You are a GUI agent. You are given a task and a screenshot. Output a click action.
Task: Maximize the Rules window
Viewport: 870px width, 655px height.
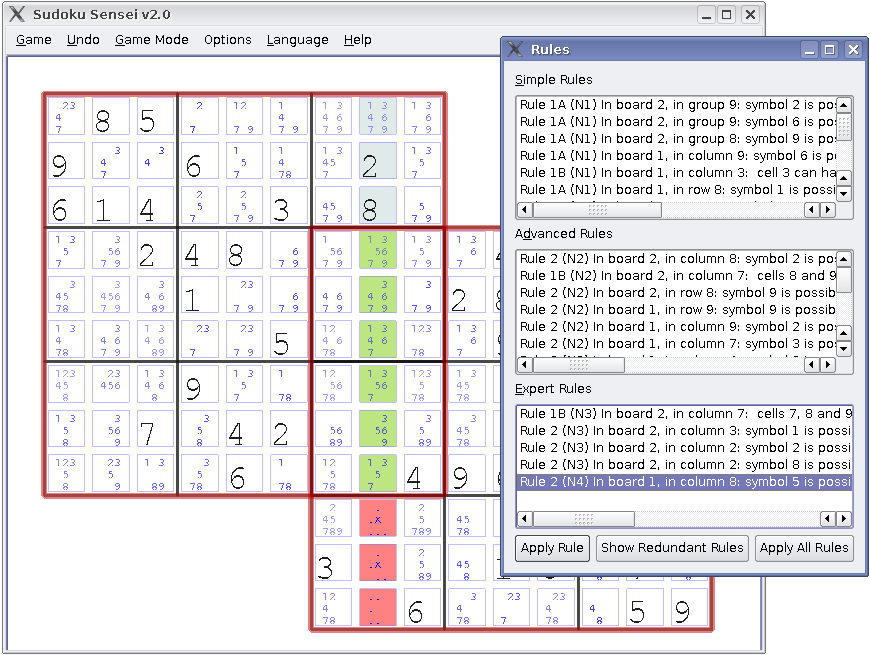click(829, 50)
